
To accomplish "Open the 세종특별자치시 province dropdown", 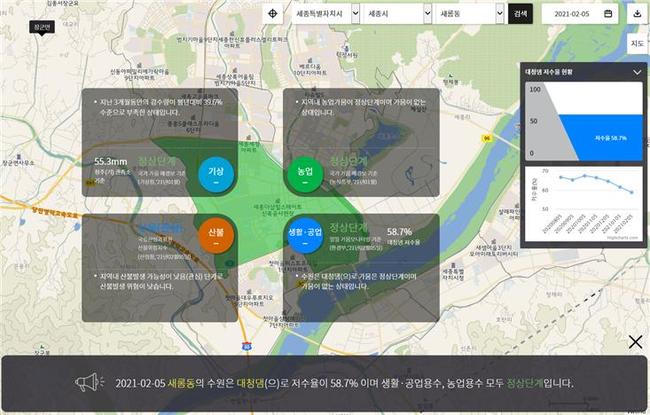I will (x=325, y=14).
